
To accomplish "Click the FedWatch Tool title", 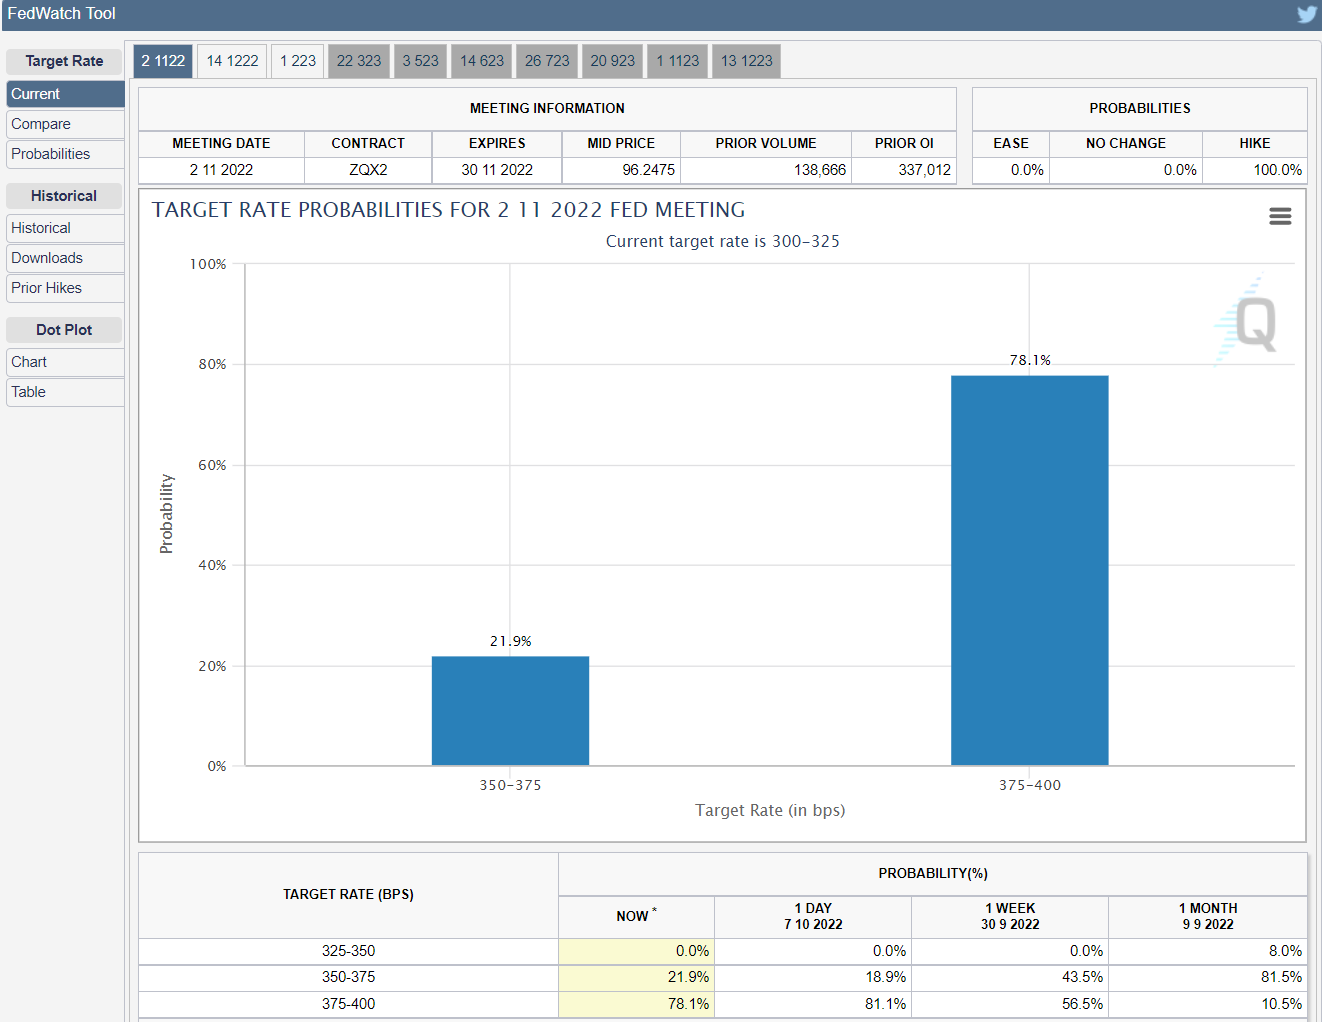I will pyautogui.click(x=61, y=14).
